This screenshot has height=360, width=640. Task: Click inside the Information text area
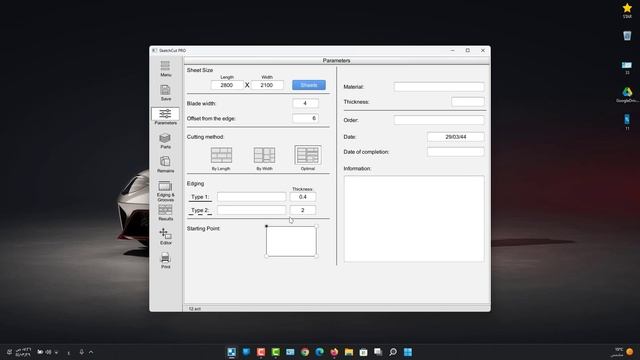pos(414,218)
